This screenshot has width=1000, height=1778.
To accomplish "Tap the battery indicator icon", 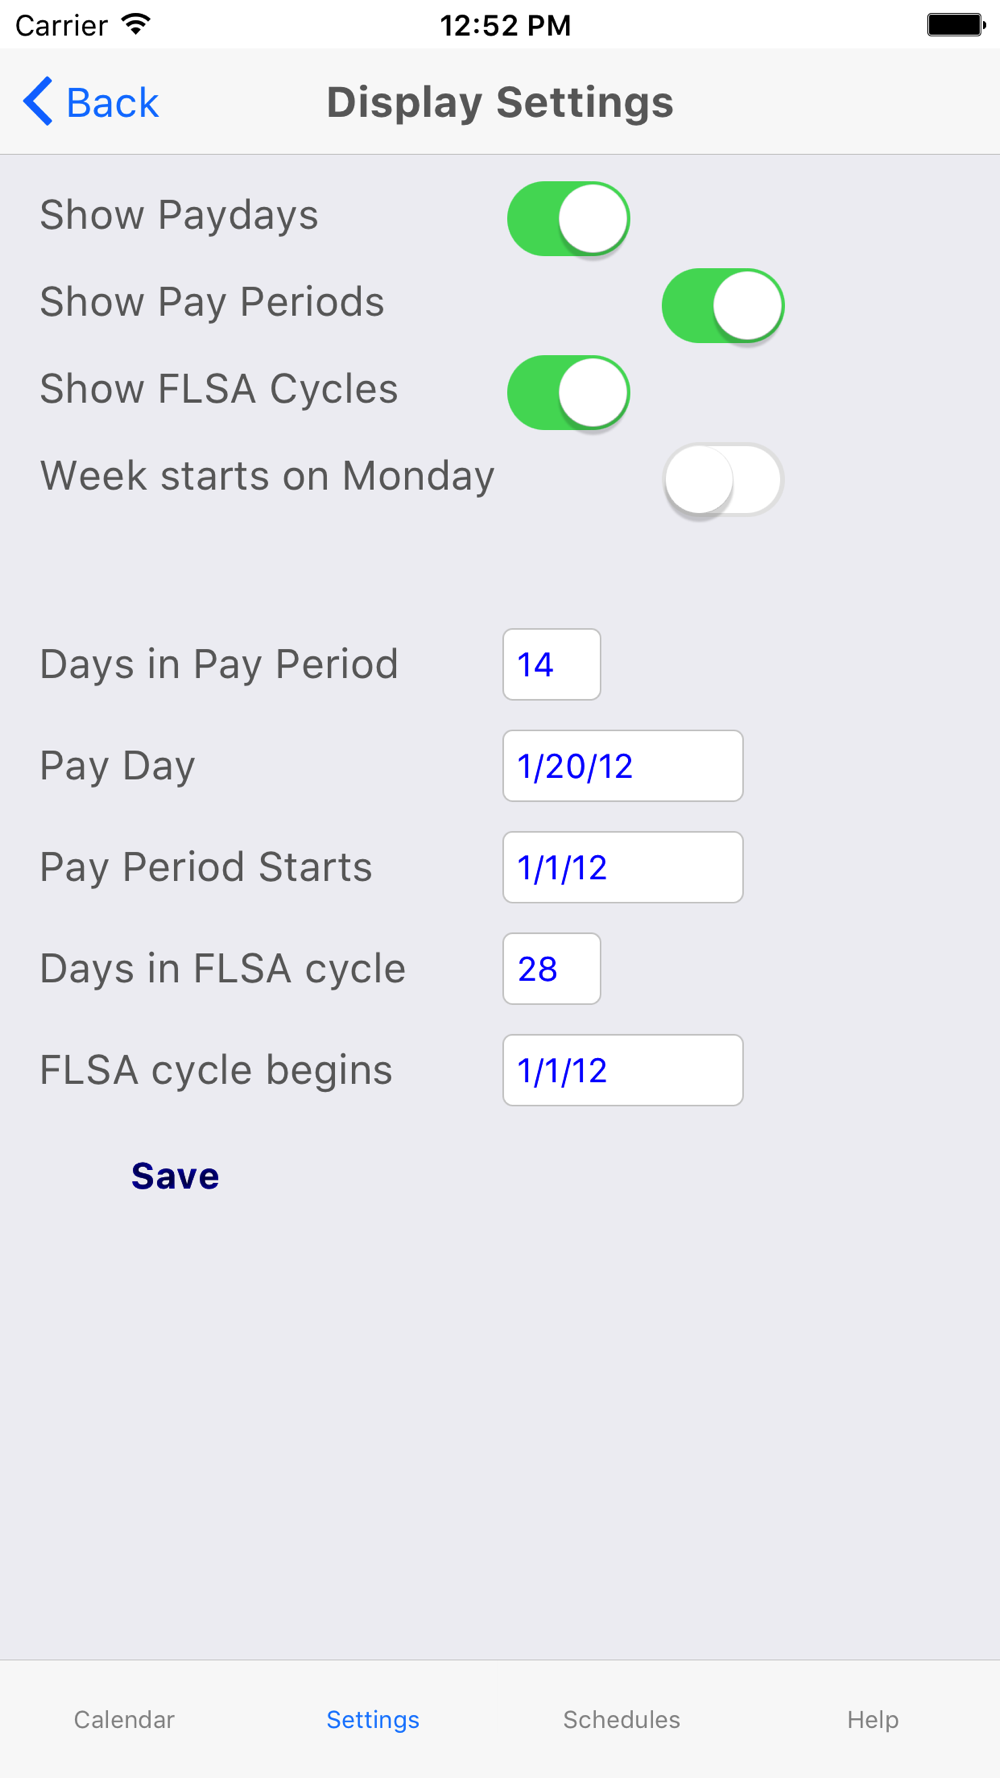I will click(x=955, y=25).
